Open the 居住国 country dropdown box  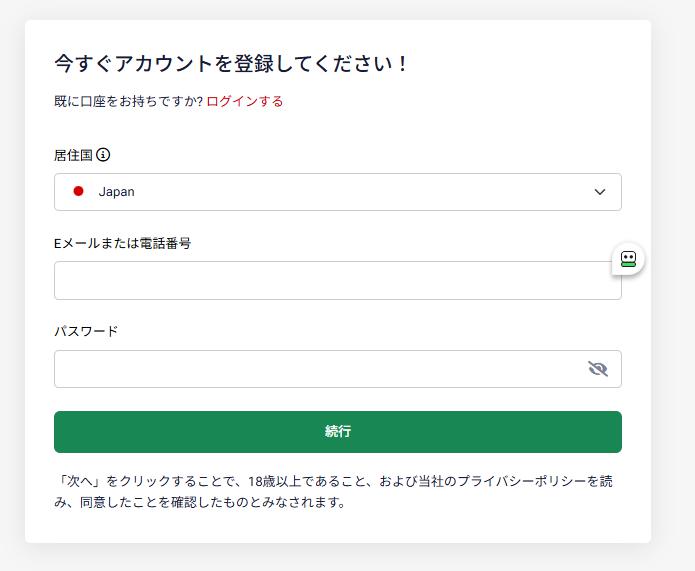pyautogui.click(x=337, y=192)
